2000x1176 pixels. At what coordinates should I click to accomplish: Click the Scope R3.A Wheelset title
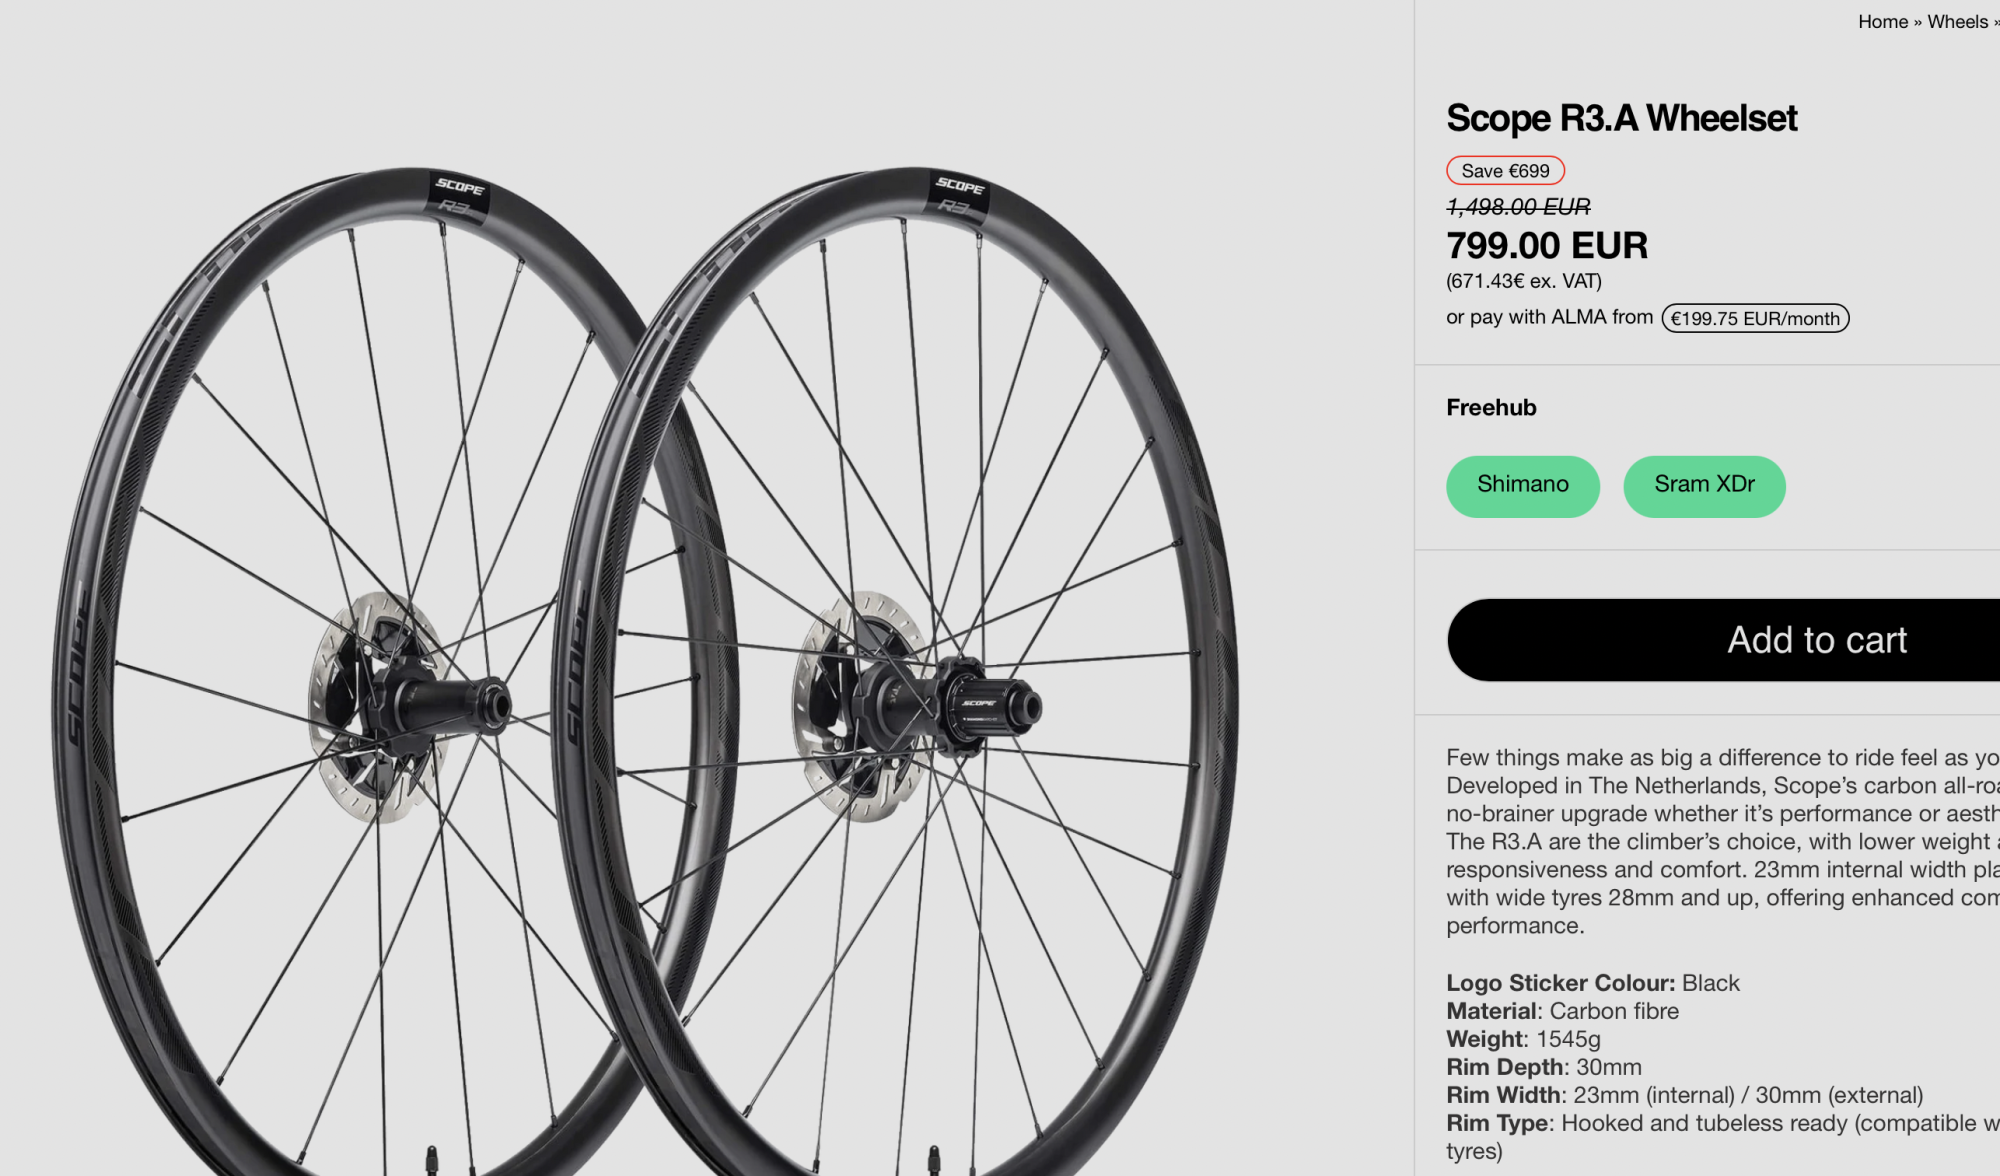point(1621,118)
